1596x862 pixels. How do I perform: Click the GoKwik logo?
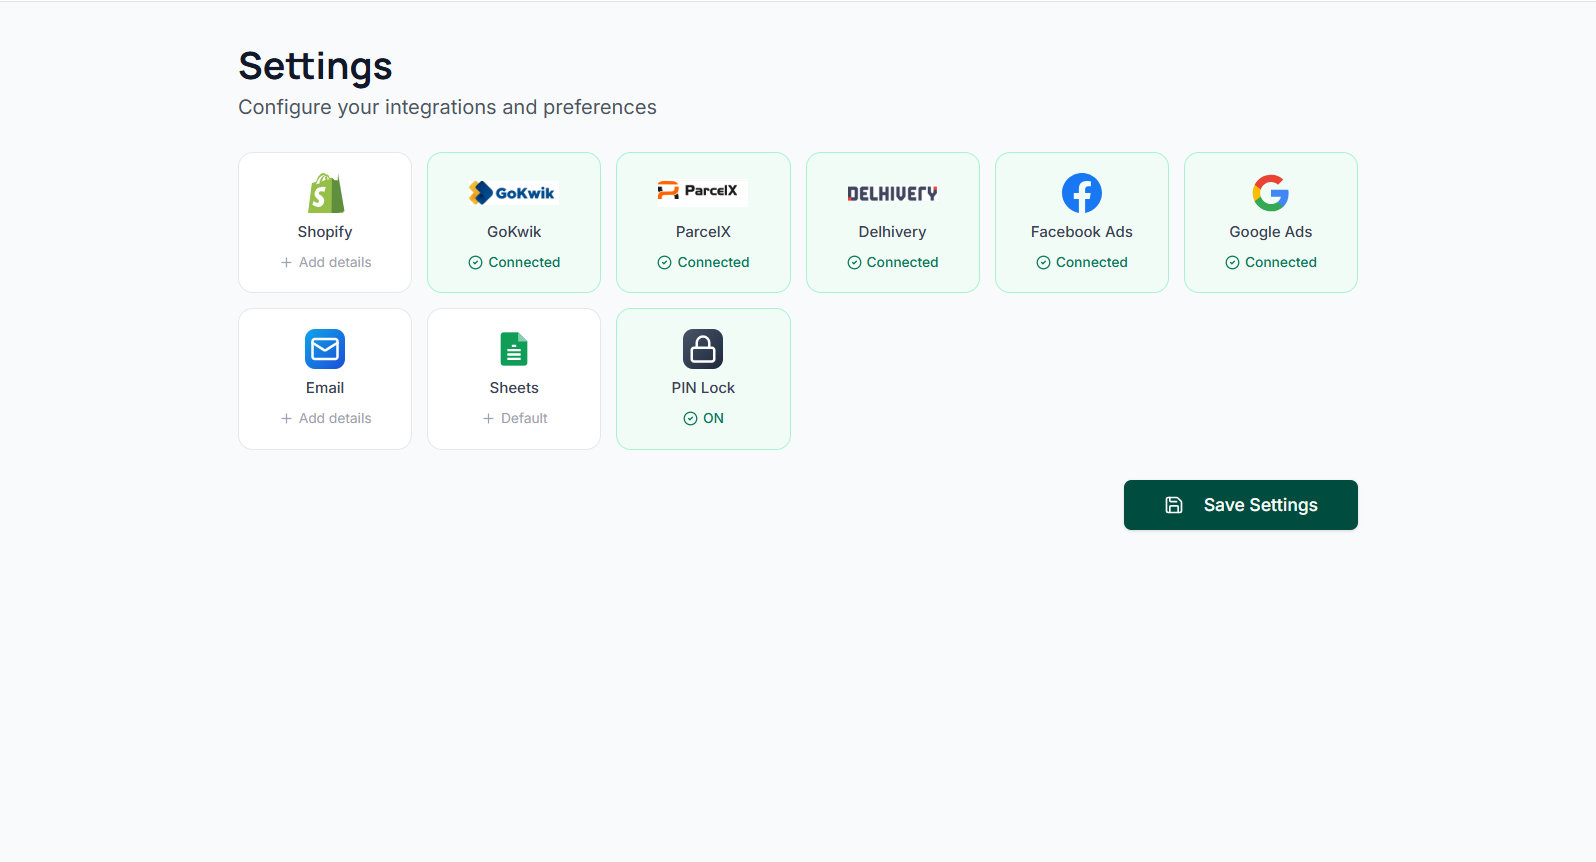512,193
